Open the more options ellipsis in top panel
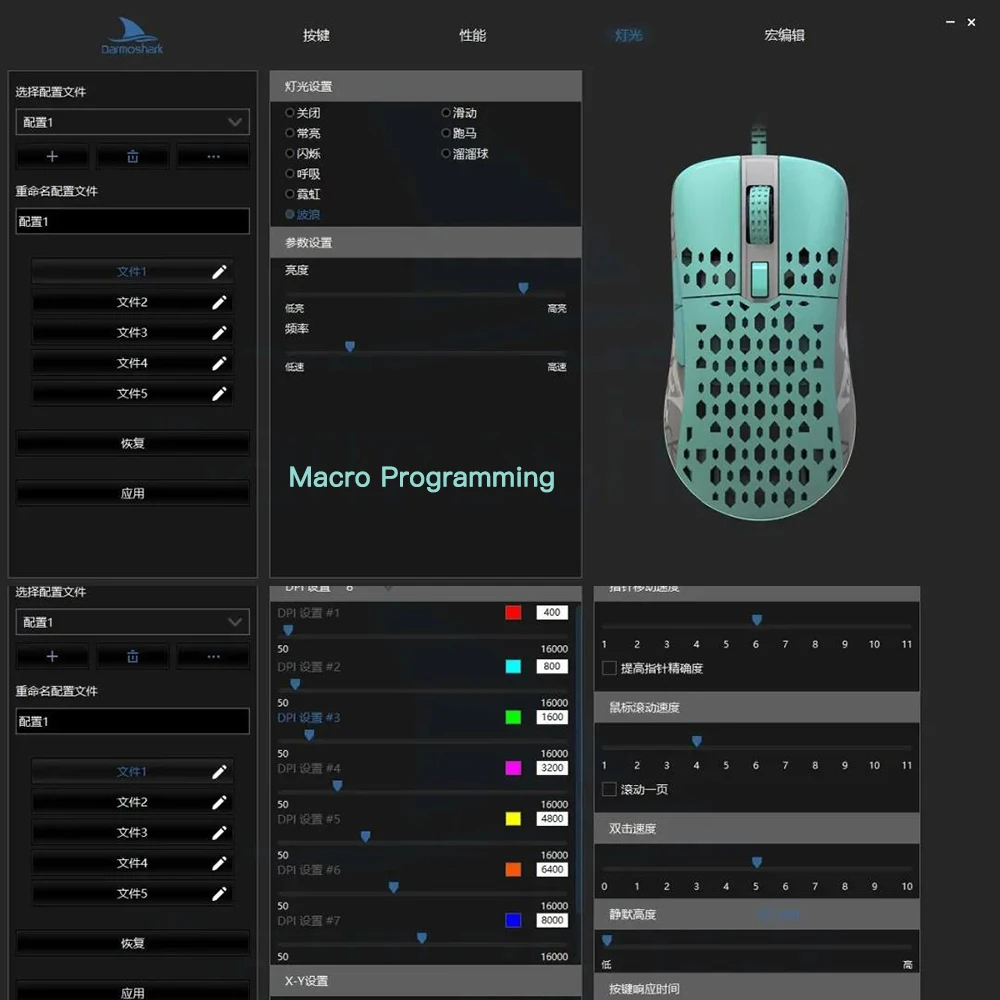The width and height of the screenshot is (1000, 1000). tap(213, 156)
